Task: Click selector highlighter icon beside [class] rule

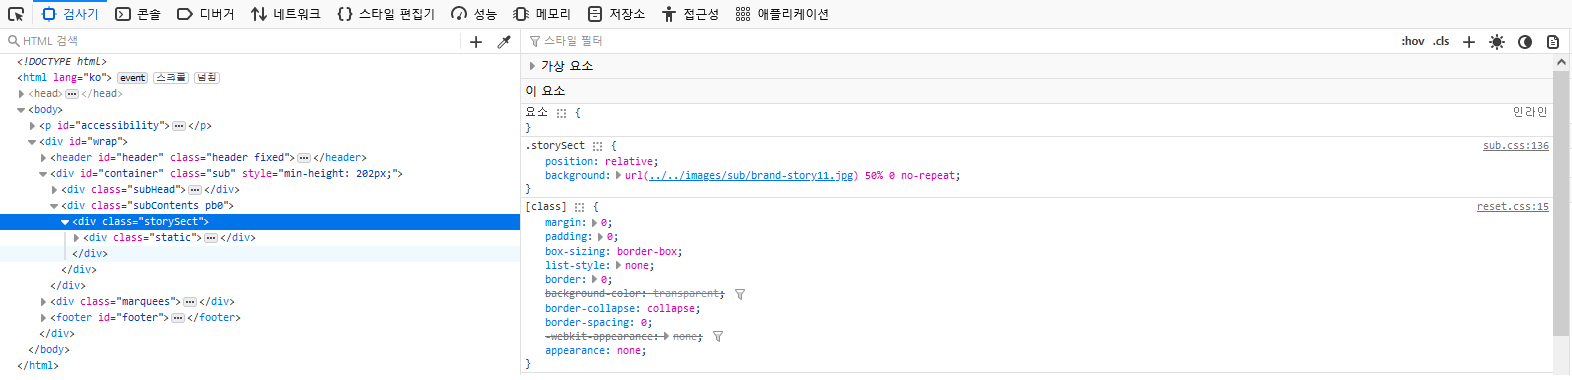Action: tap(579, 207)
